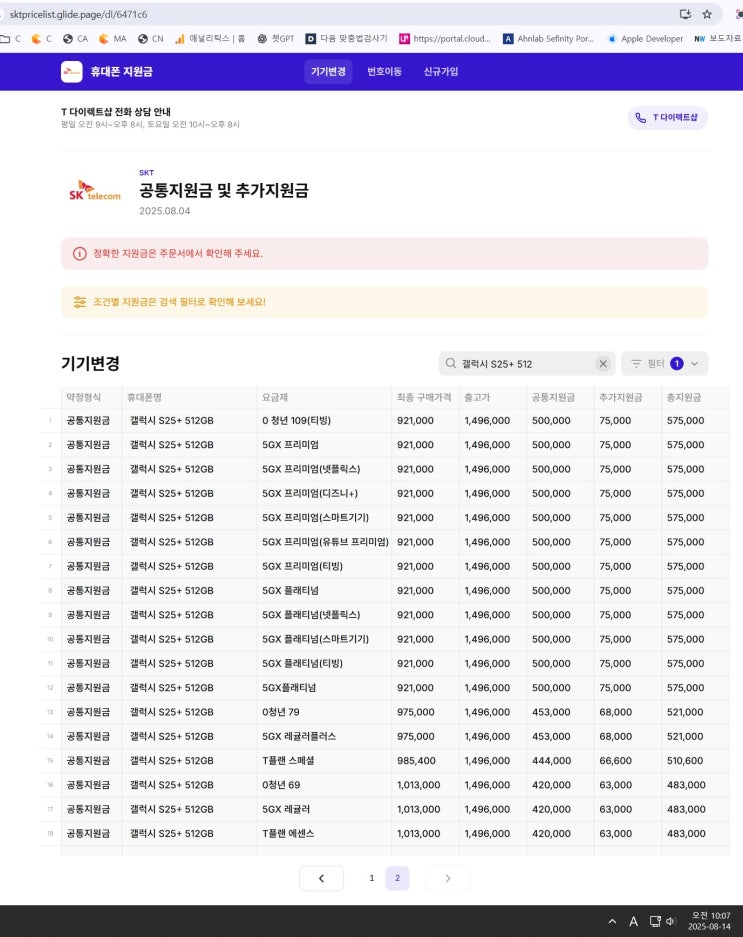743x937 pixels.
Task: Click the 444,000 common subsidy cell
Action: [x=560, y=761]
